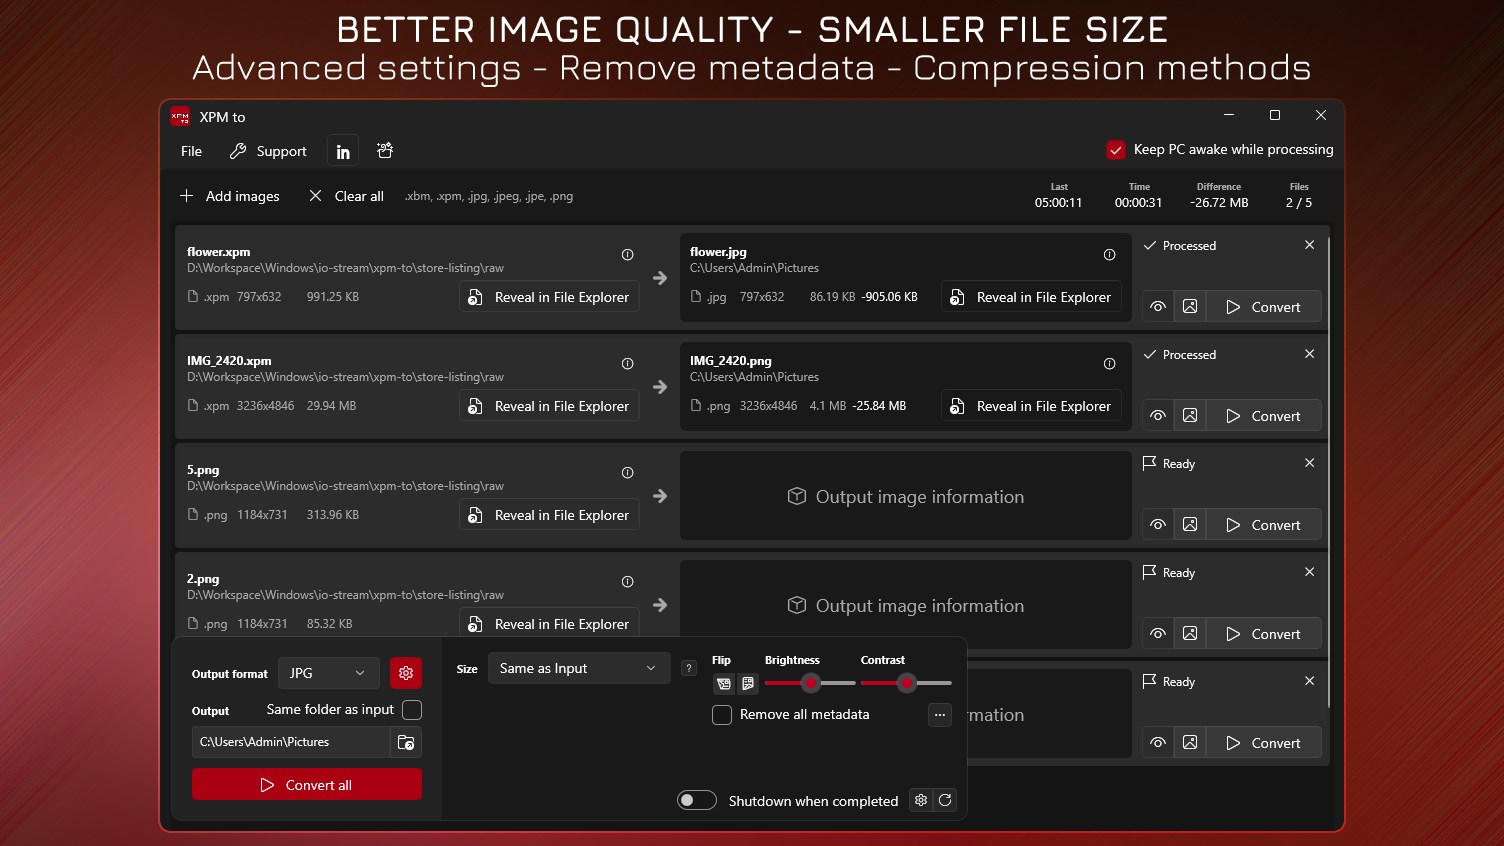Screen dimensions: 1504x846
Task: Click Convert all button
Action: coord(307,785)
